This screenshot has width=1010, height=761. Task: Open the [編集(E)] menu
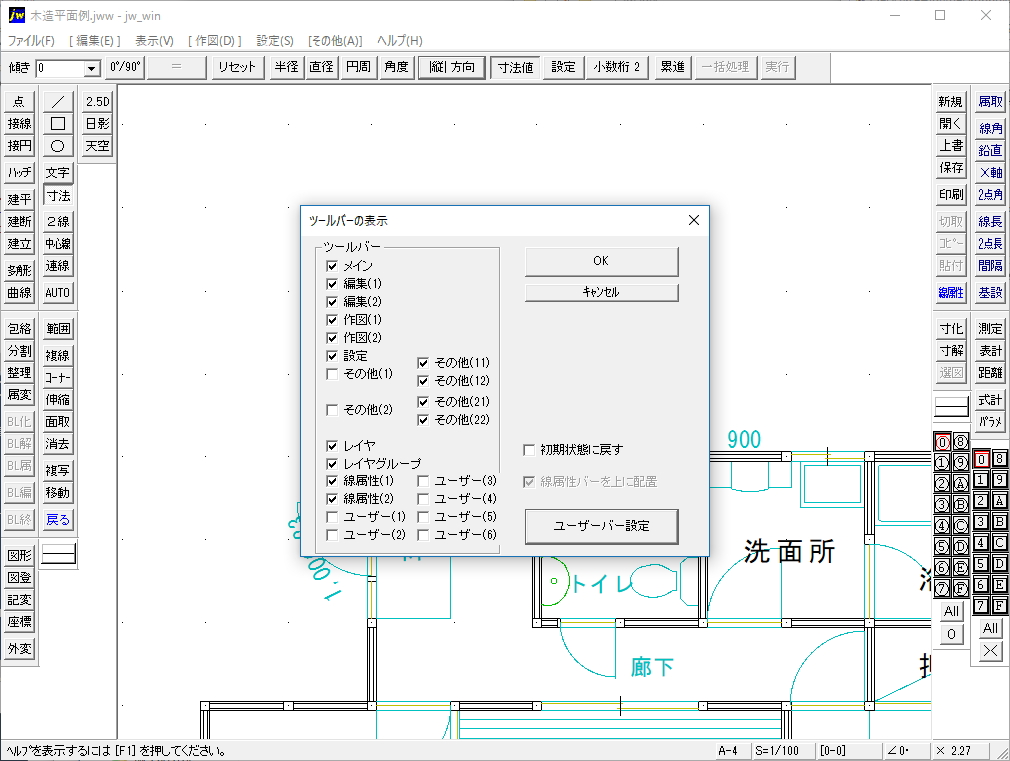95,41
